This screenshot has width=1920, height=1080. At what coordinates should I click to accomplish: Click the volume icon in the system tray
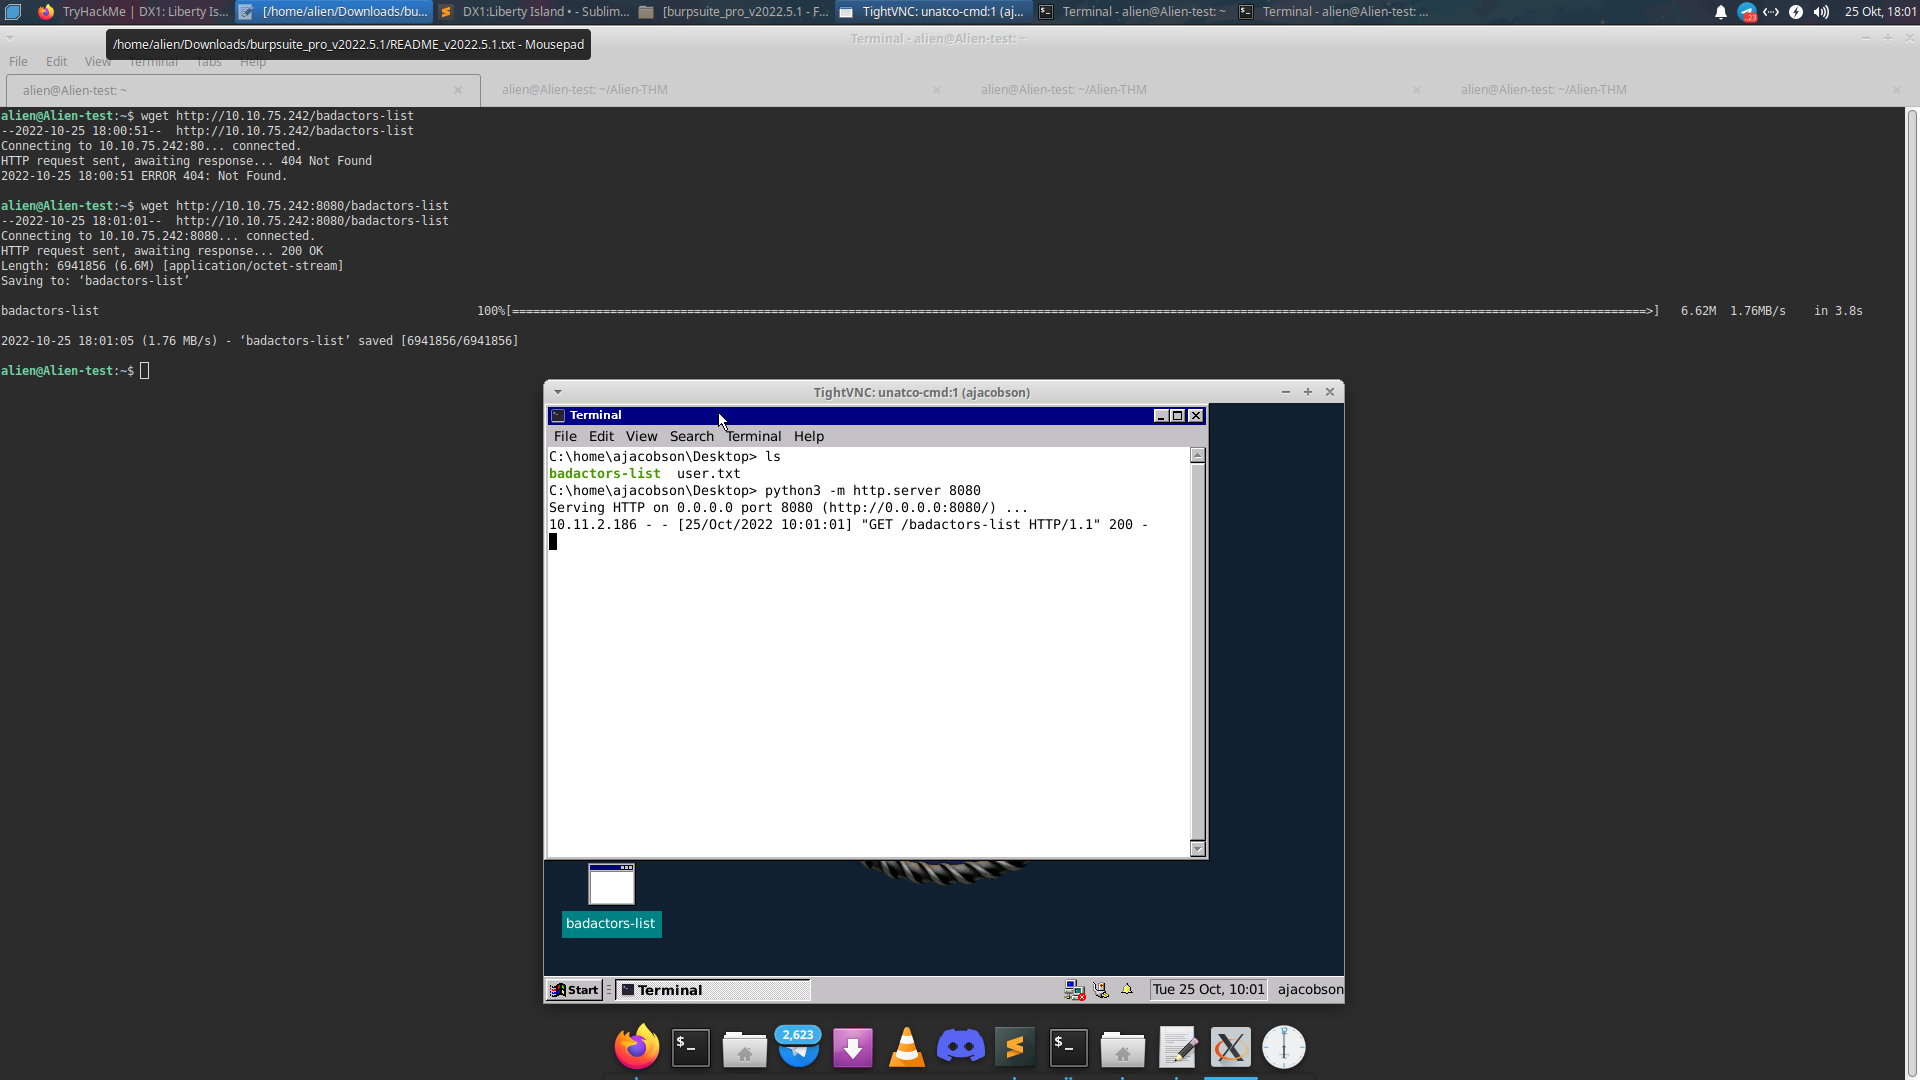click(x=1822, y=12)
